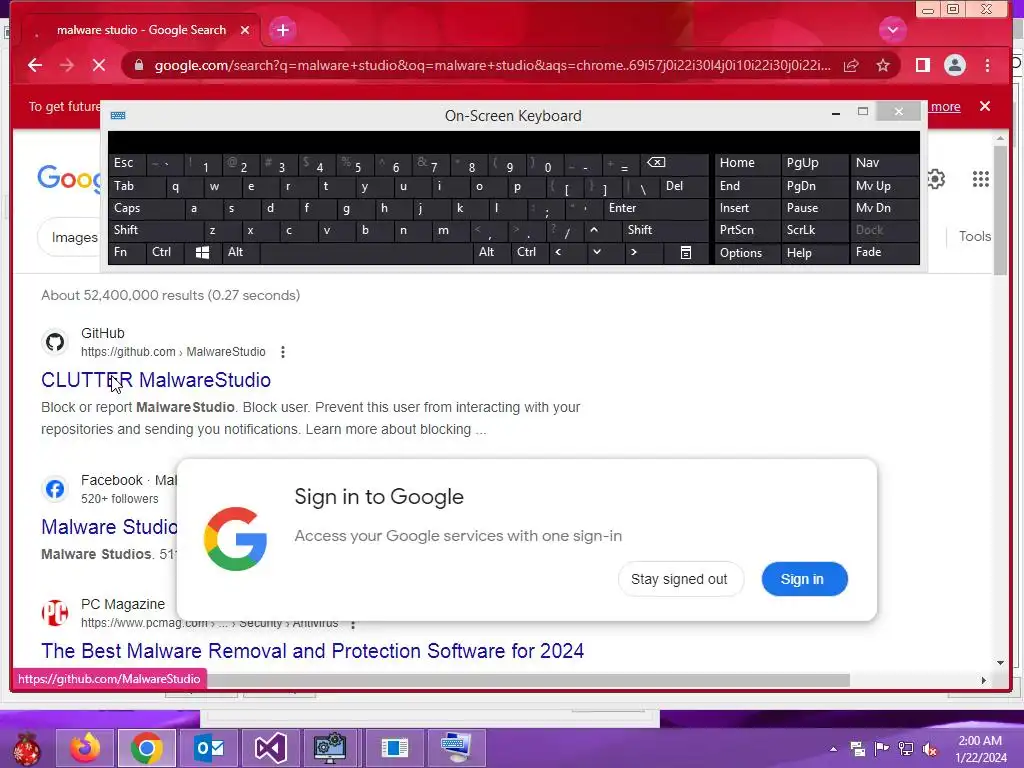The height and width of the screenshot is (768, 1024).
Task: Open the tab search dropdown arrow
Action: 892,30
